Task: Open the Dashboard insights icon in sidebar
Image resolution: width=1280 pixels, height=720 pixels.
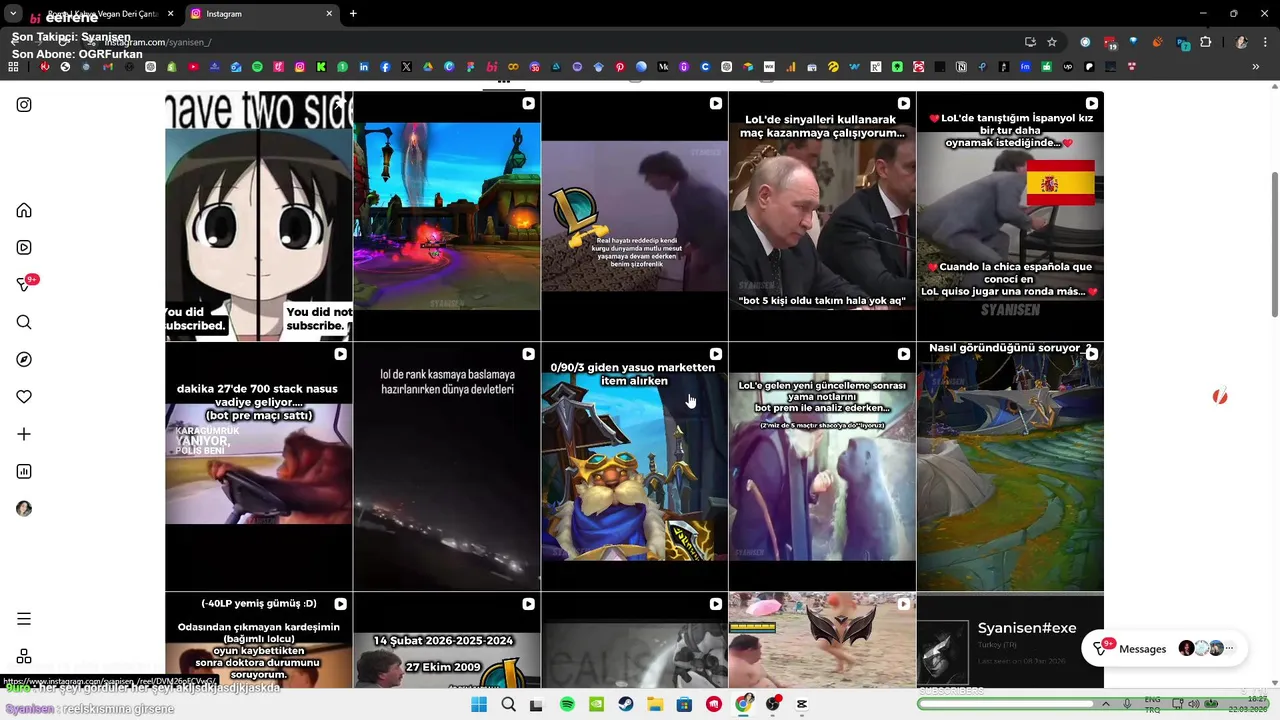Action: click(x=24, y=471)
